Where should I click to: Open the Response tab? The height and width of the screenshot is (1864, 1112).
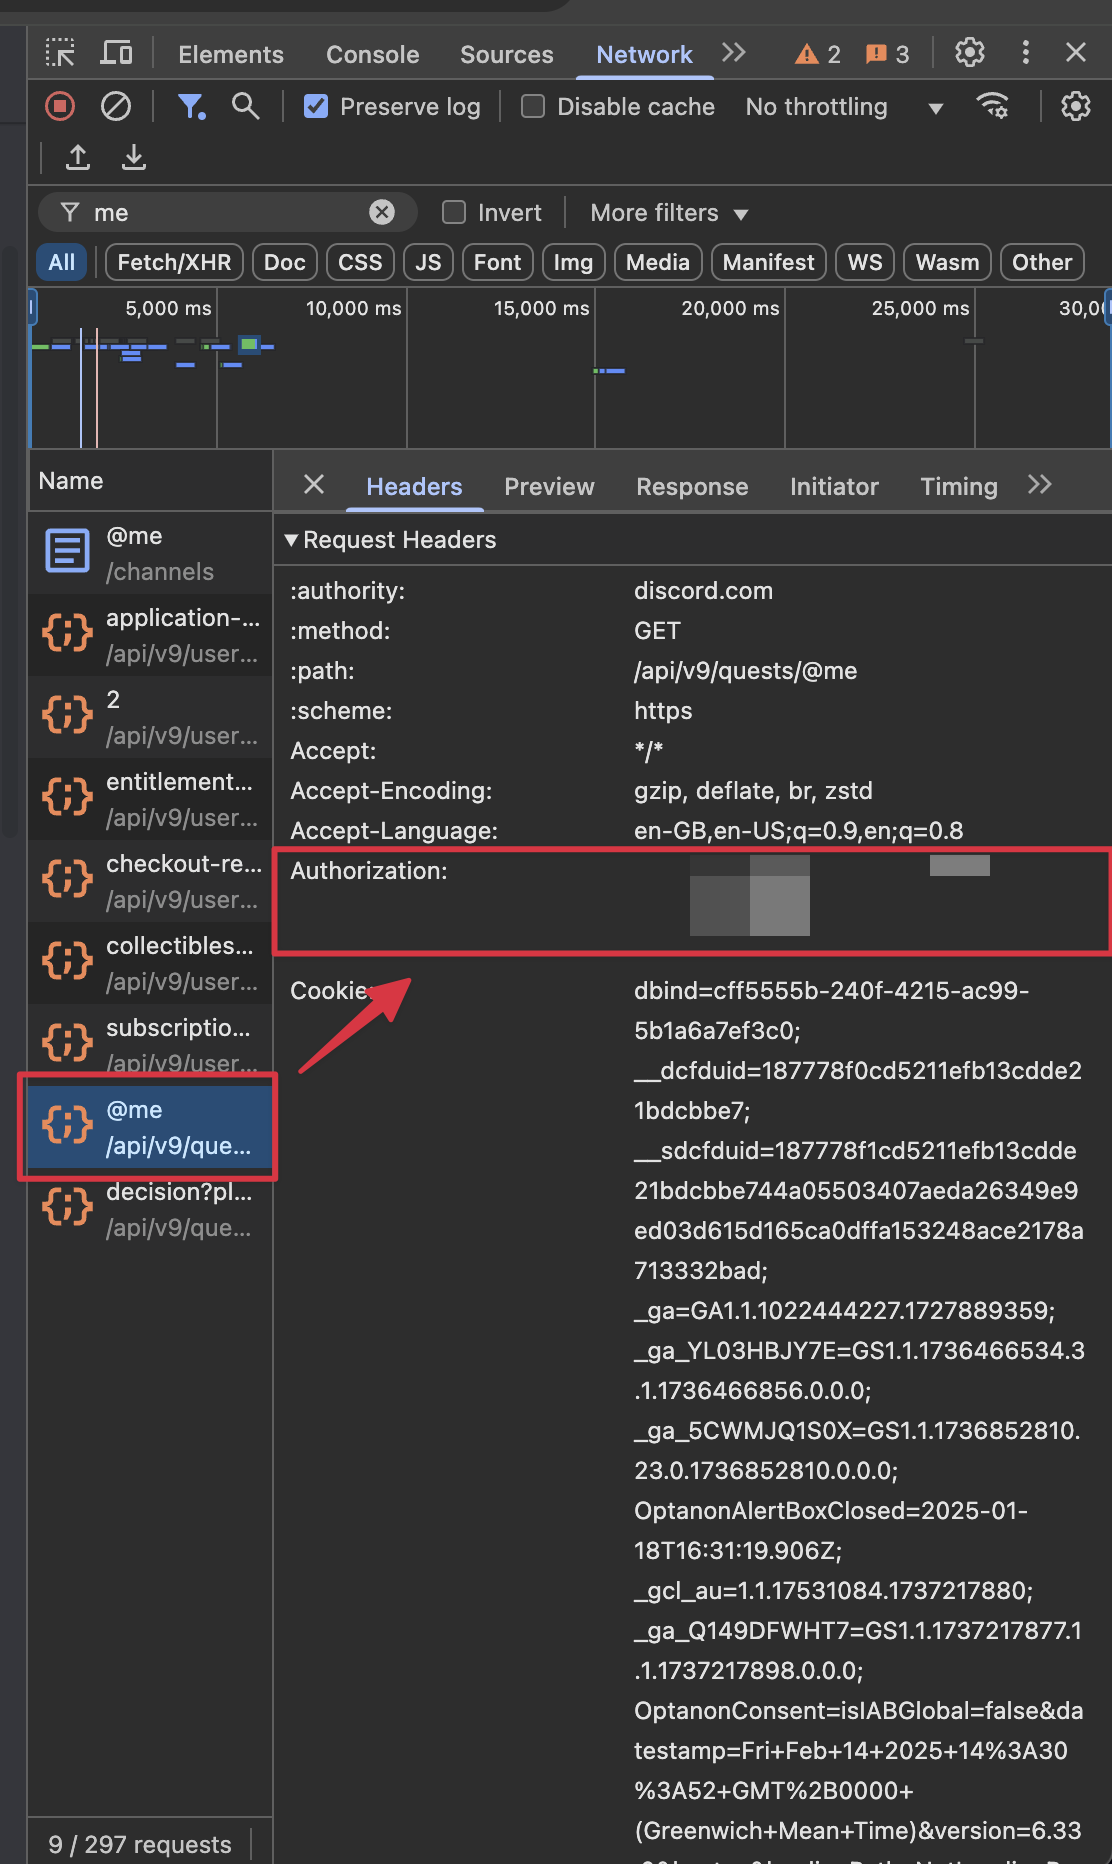pyautogui.click(x=692, y=487)
